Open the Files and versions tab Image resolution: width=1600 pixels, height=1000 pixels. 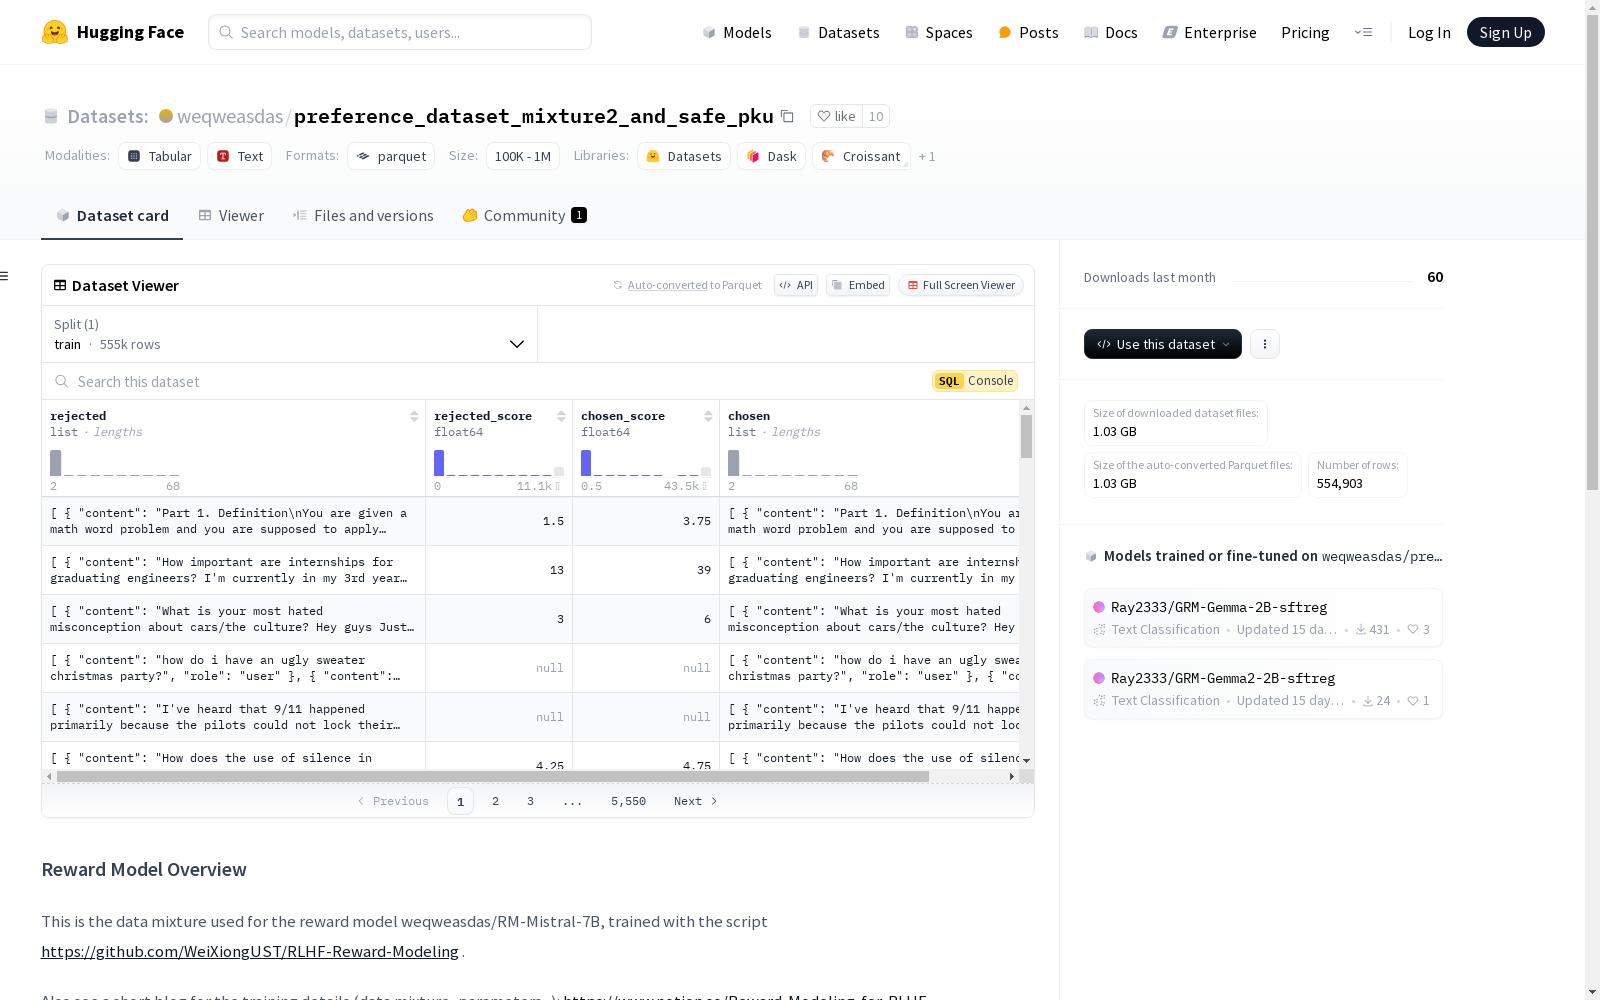coord(363,216)
